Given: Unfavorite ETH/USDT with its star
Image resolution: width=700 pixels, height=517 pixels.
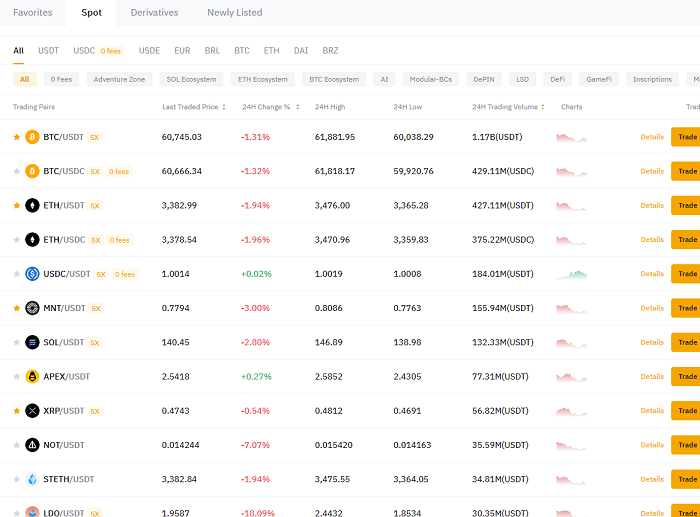Looking at the screenshot, I should pos(17,205).
